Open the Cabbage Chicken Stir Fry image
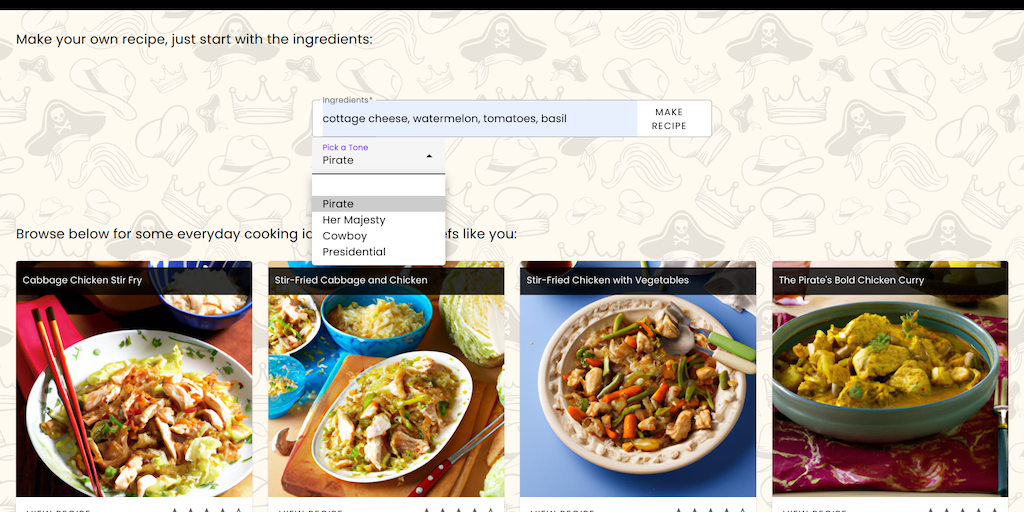The width and height of the screenshot is (1024, 512). click(134, 395)
